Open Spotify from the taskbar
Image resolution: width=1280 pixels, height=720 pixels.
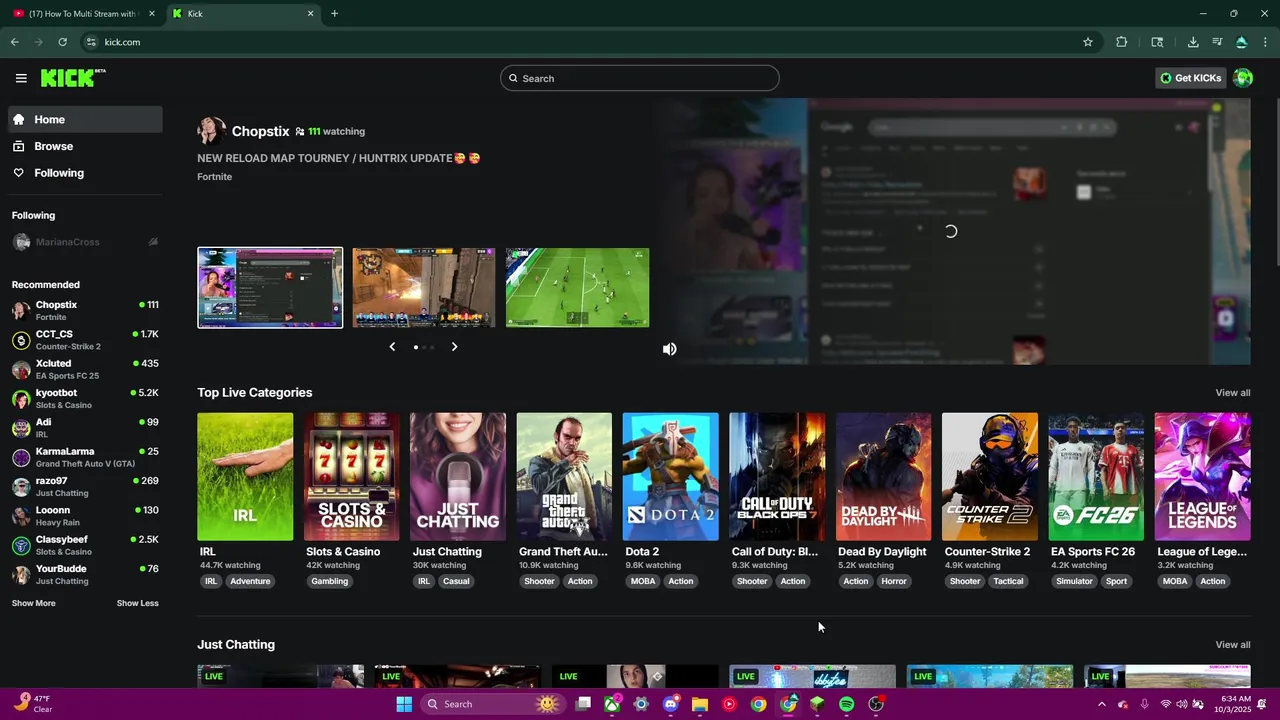click(x=846, y=704)
